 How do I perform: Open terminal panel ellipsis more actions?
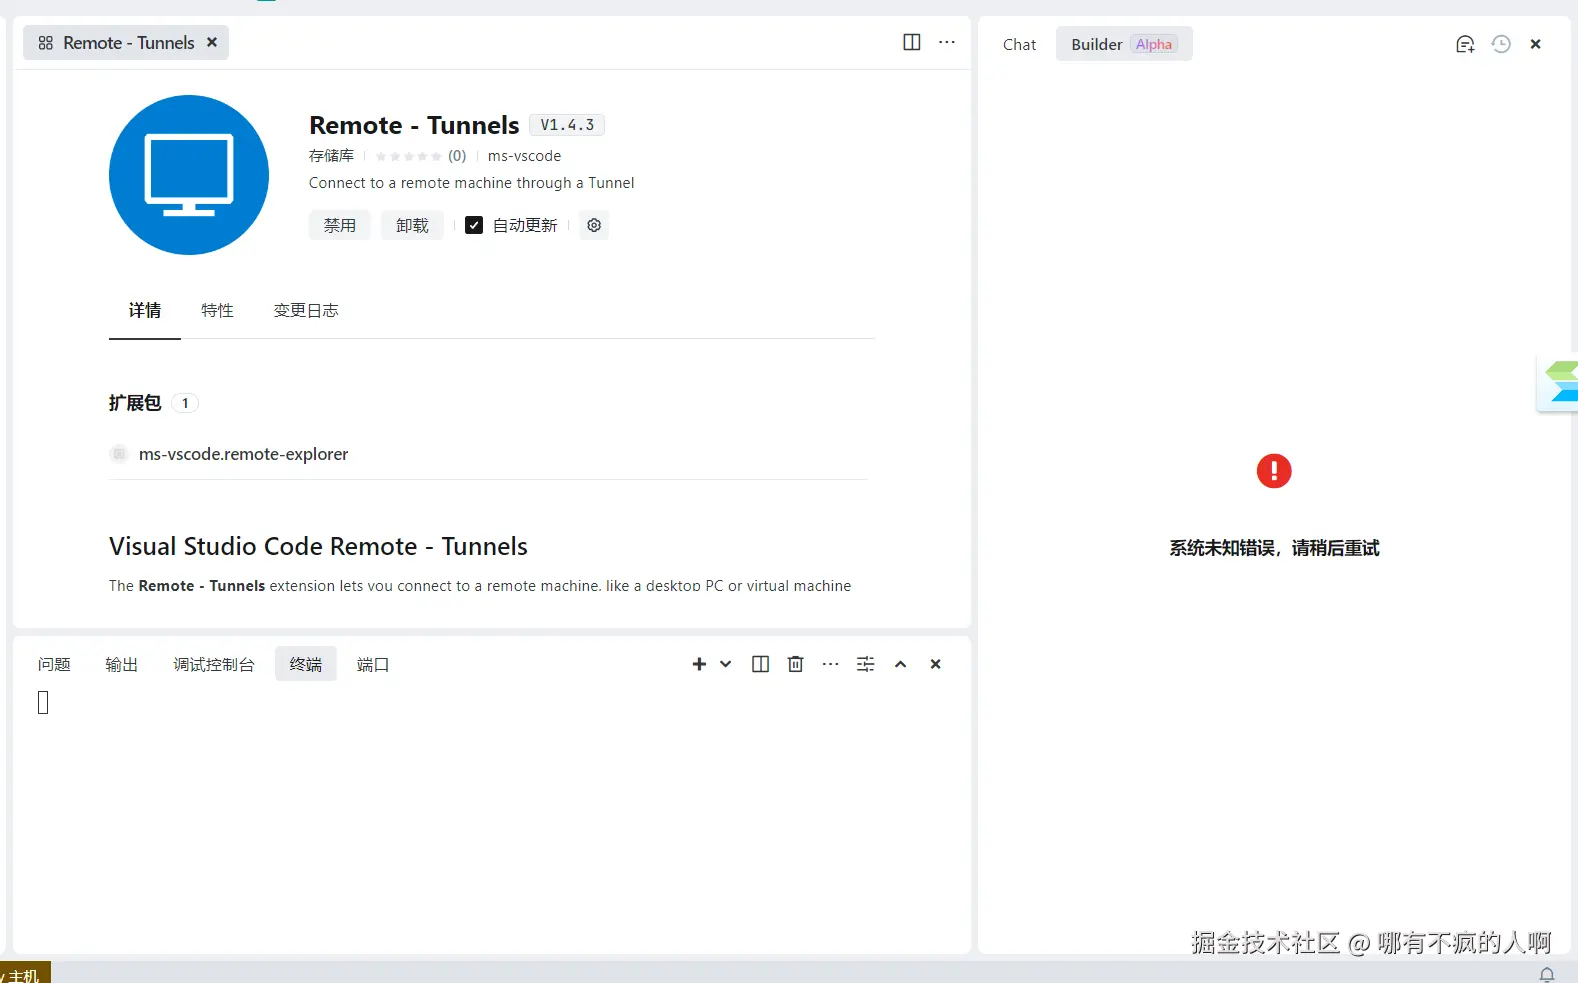[830, 664]
